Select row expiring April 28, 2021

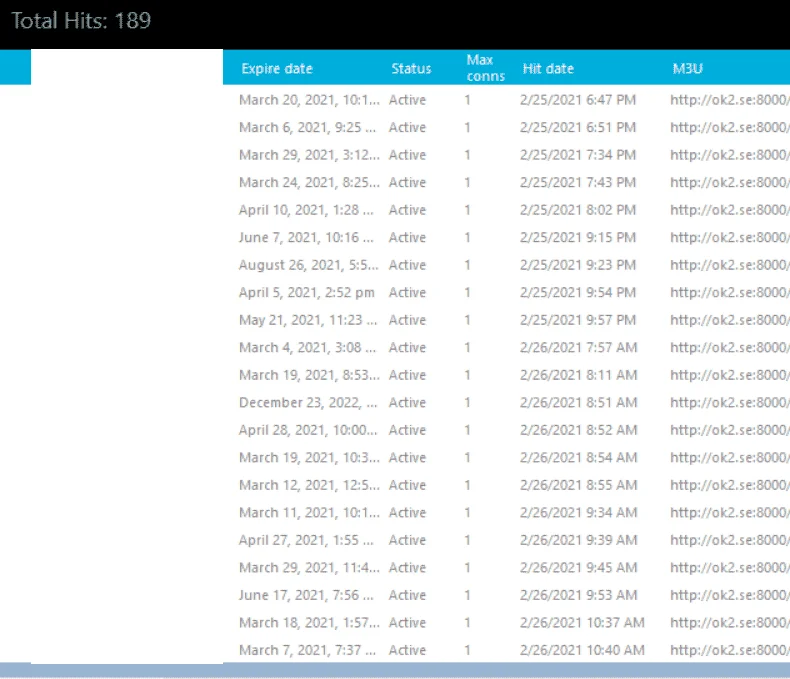point(506,430)
